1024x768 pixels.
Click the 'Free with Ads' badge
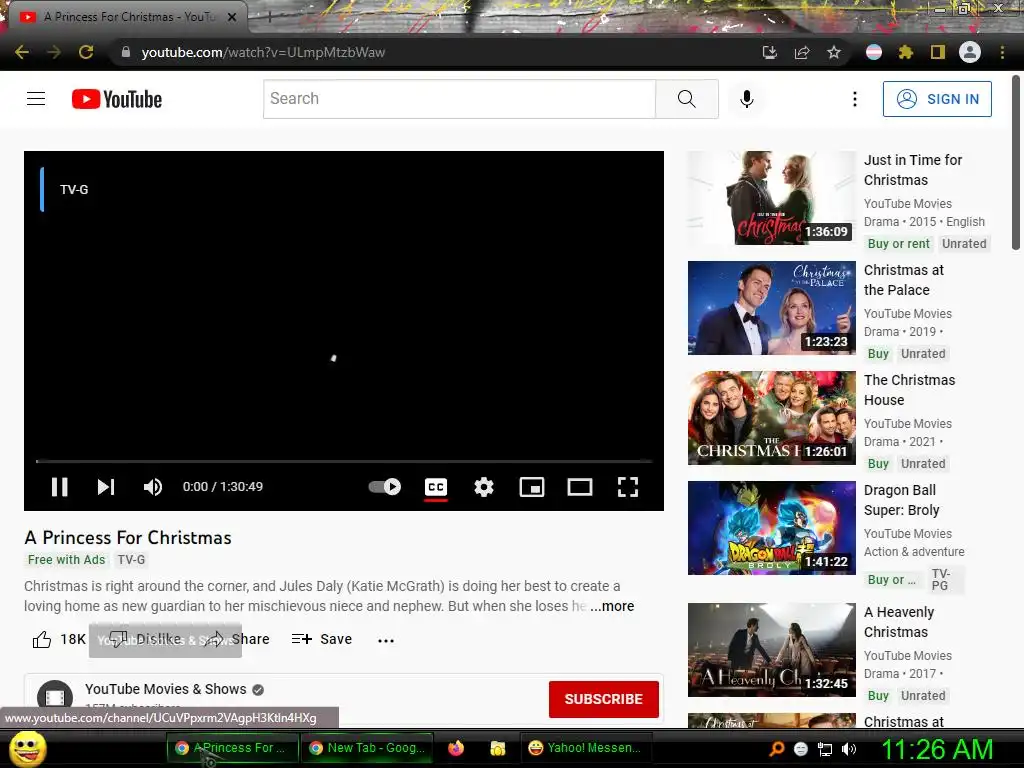(67, 560)
